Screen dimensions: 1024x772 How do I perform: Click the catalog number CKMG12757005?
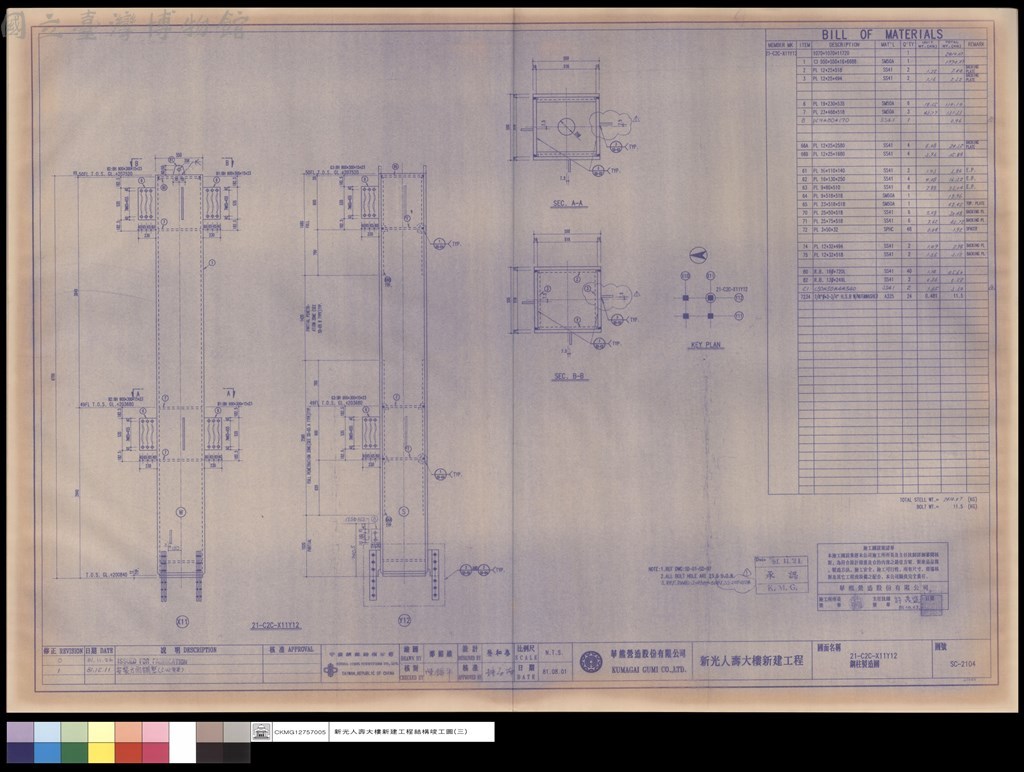(x=300, y=732)
